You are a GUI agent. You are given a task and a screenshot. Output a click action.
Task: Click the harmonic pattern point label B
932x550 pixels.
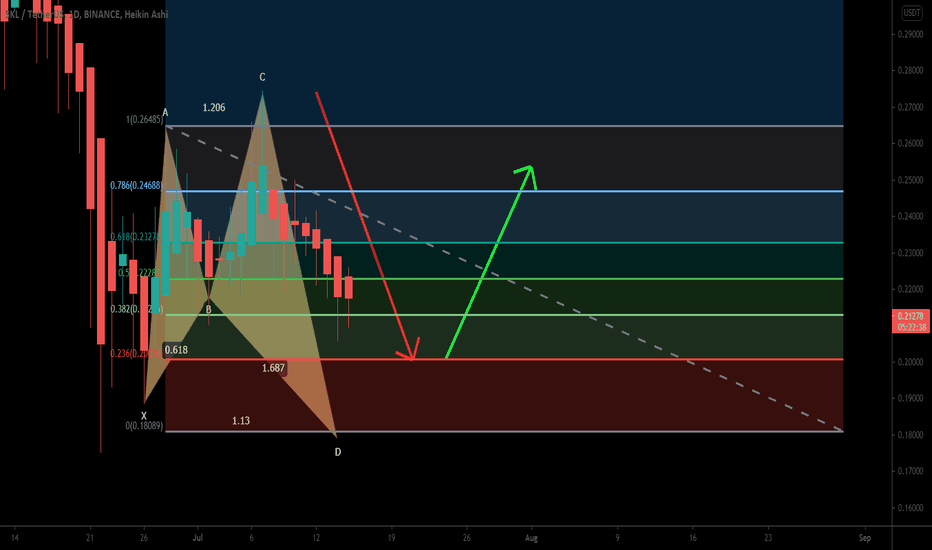(208, 309)
